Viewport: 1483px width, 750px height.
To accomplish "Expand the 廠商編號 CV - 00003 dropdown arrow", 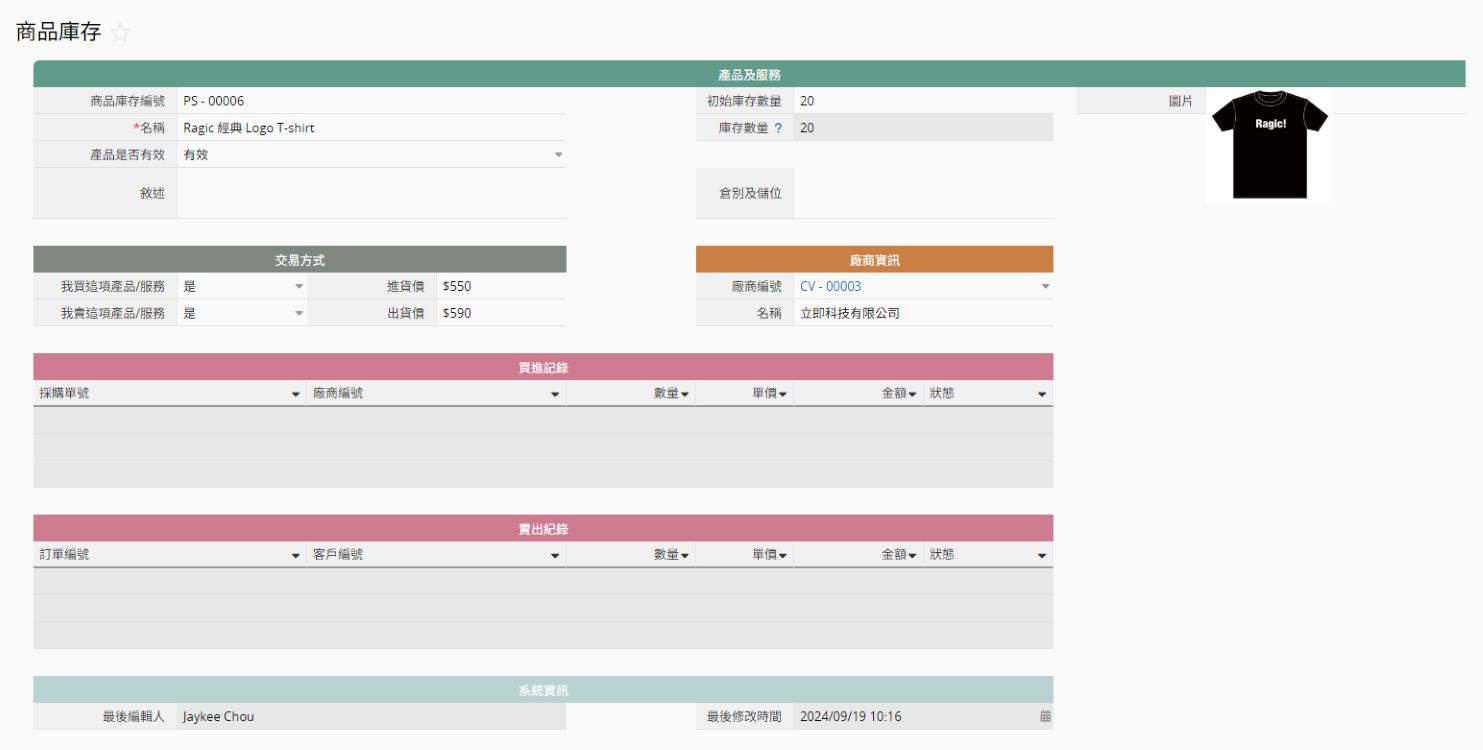I will [1045, 287].
